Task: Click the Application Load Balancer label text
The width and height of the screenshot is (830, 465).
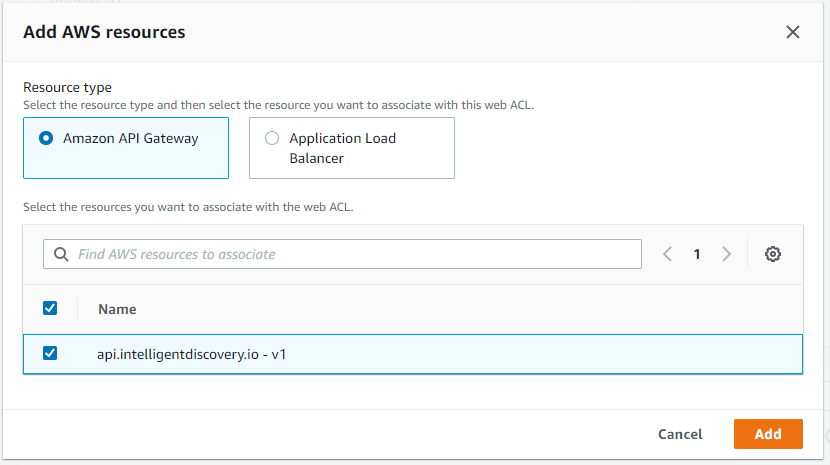Action: coord(342,148)
